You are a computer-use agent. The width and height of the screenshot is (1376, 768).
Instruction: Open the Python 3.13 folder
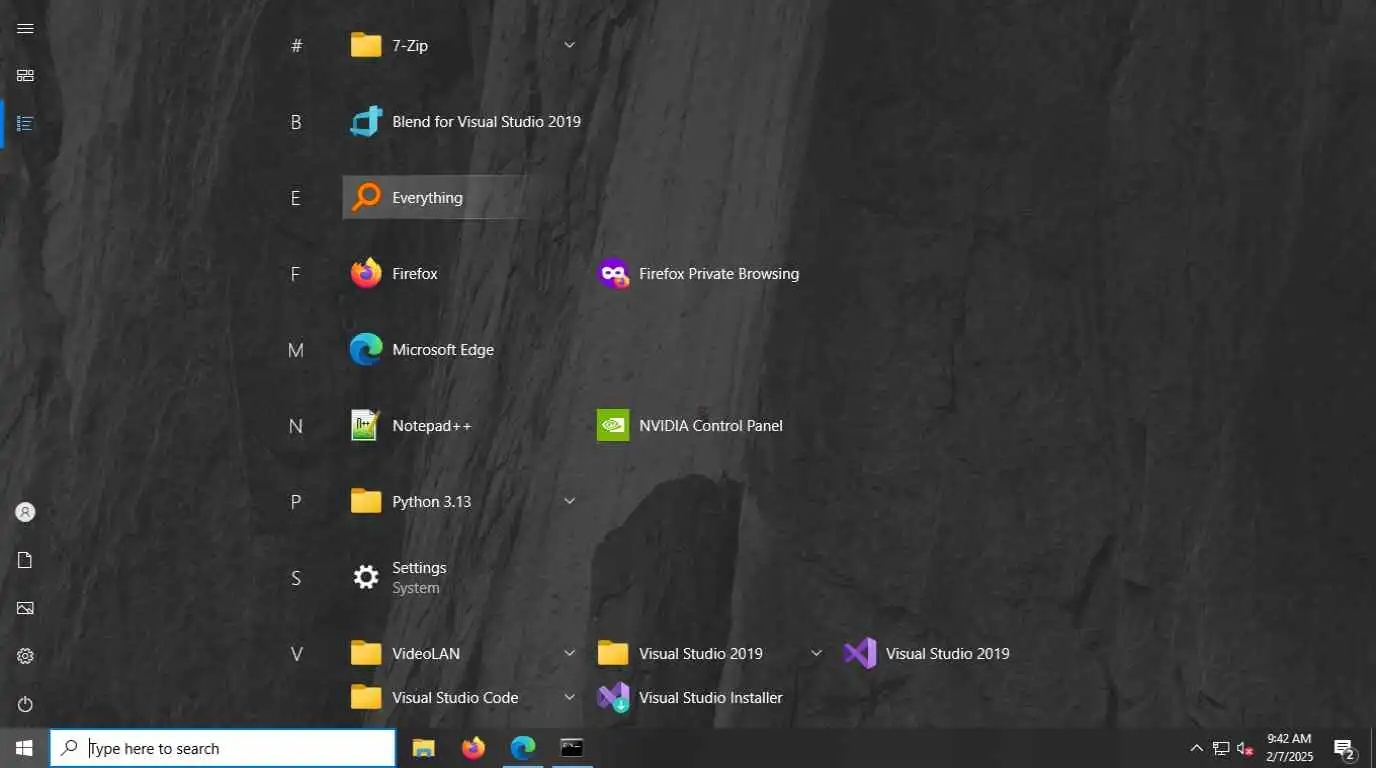pos(465,502)
